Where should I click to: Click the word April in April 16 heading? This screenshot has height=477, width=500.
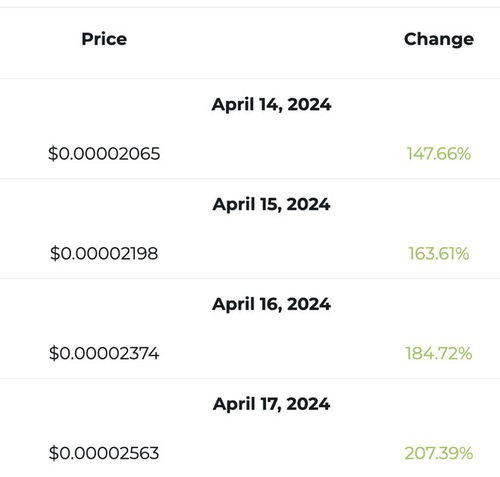click(233, 305)
